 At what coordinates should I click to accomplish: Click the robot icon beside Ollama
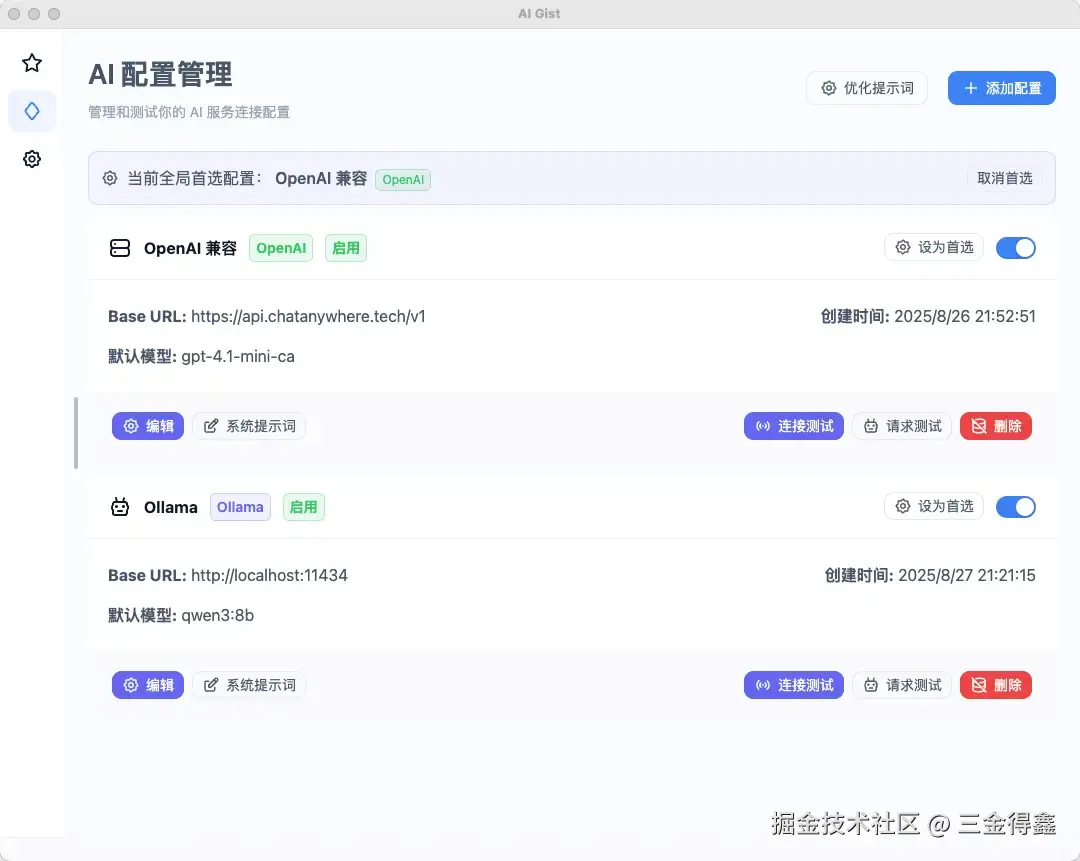click(120, 507)
